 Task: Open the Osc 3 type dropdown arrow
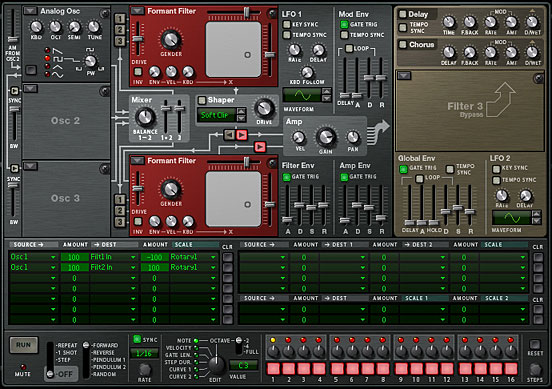coord(30,165)
